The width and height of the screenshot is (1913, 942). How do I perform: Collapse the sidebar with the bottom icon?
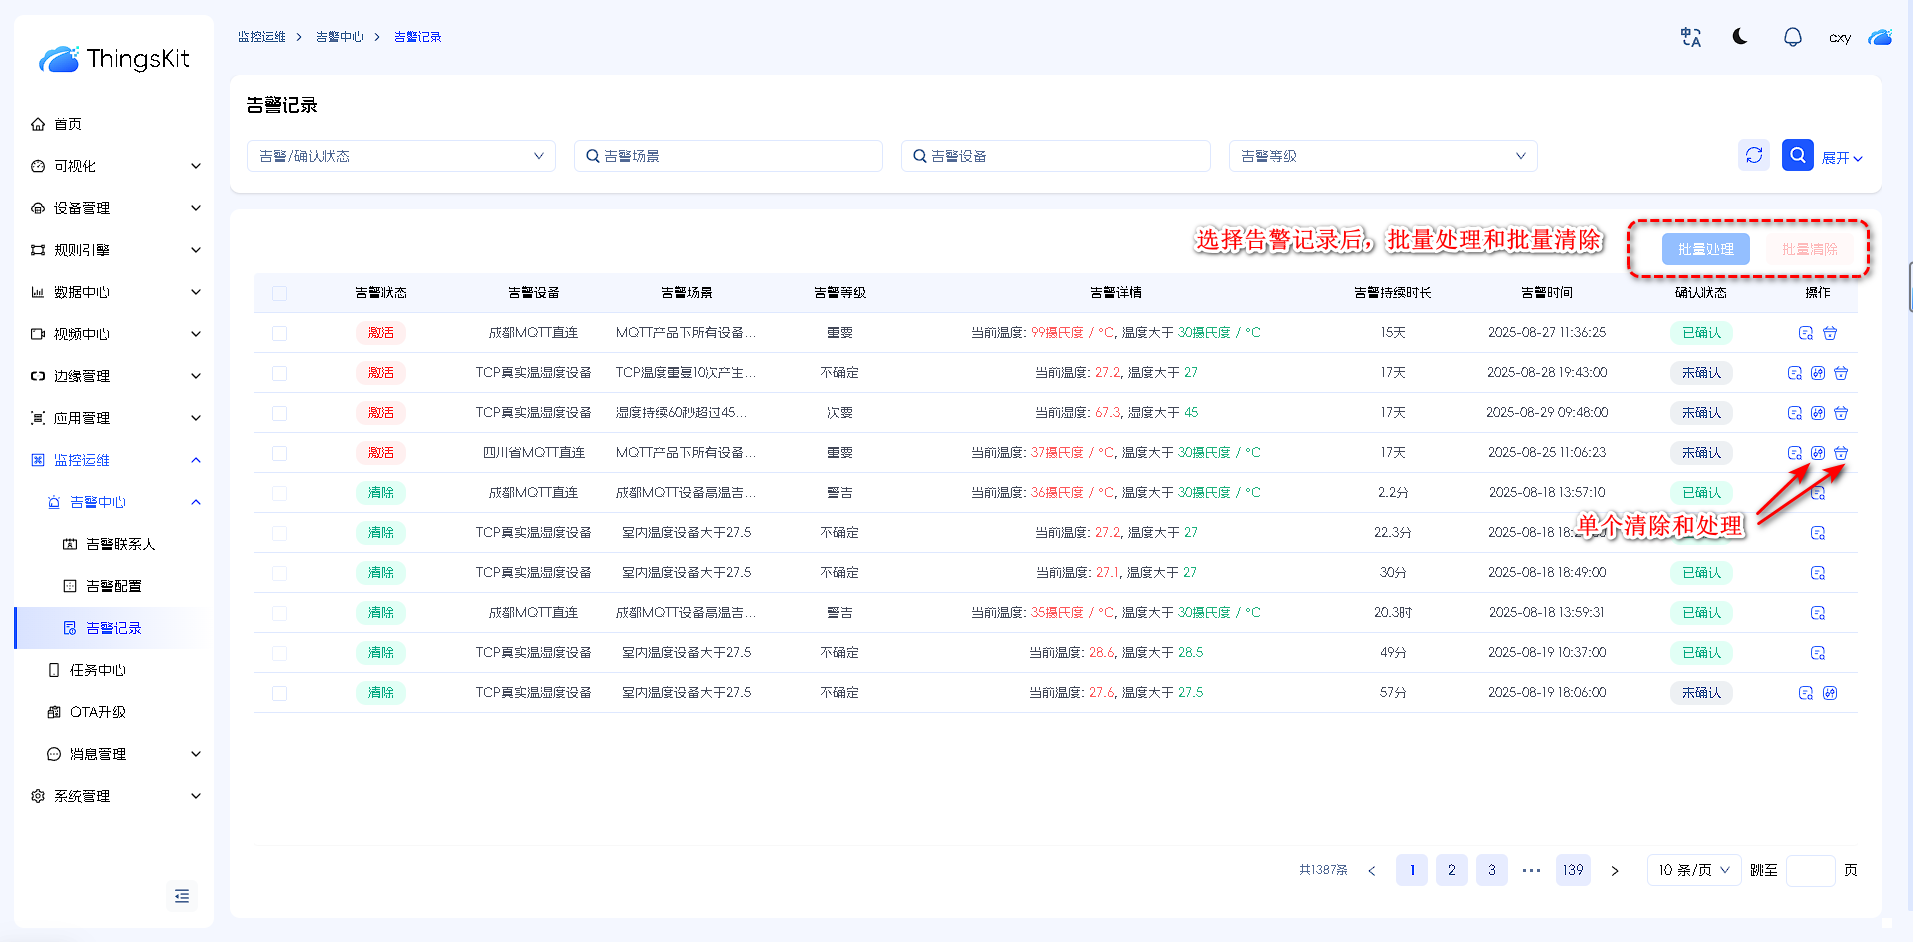182,896
